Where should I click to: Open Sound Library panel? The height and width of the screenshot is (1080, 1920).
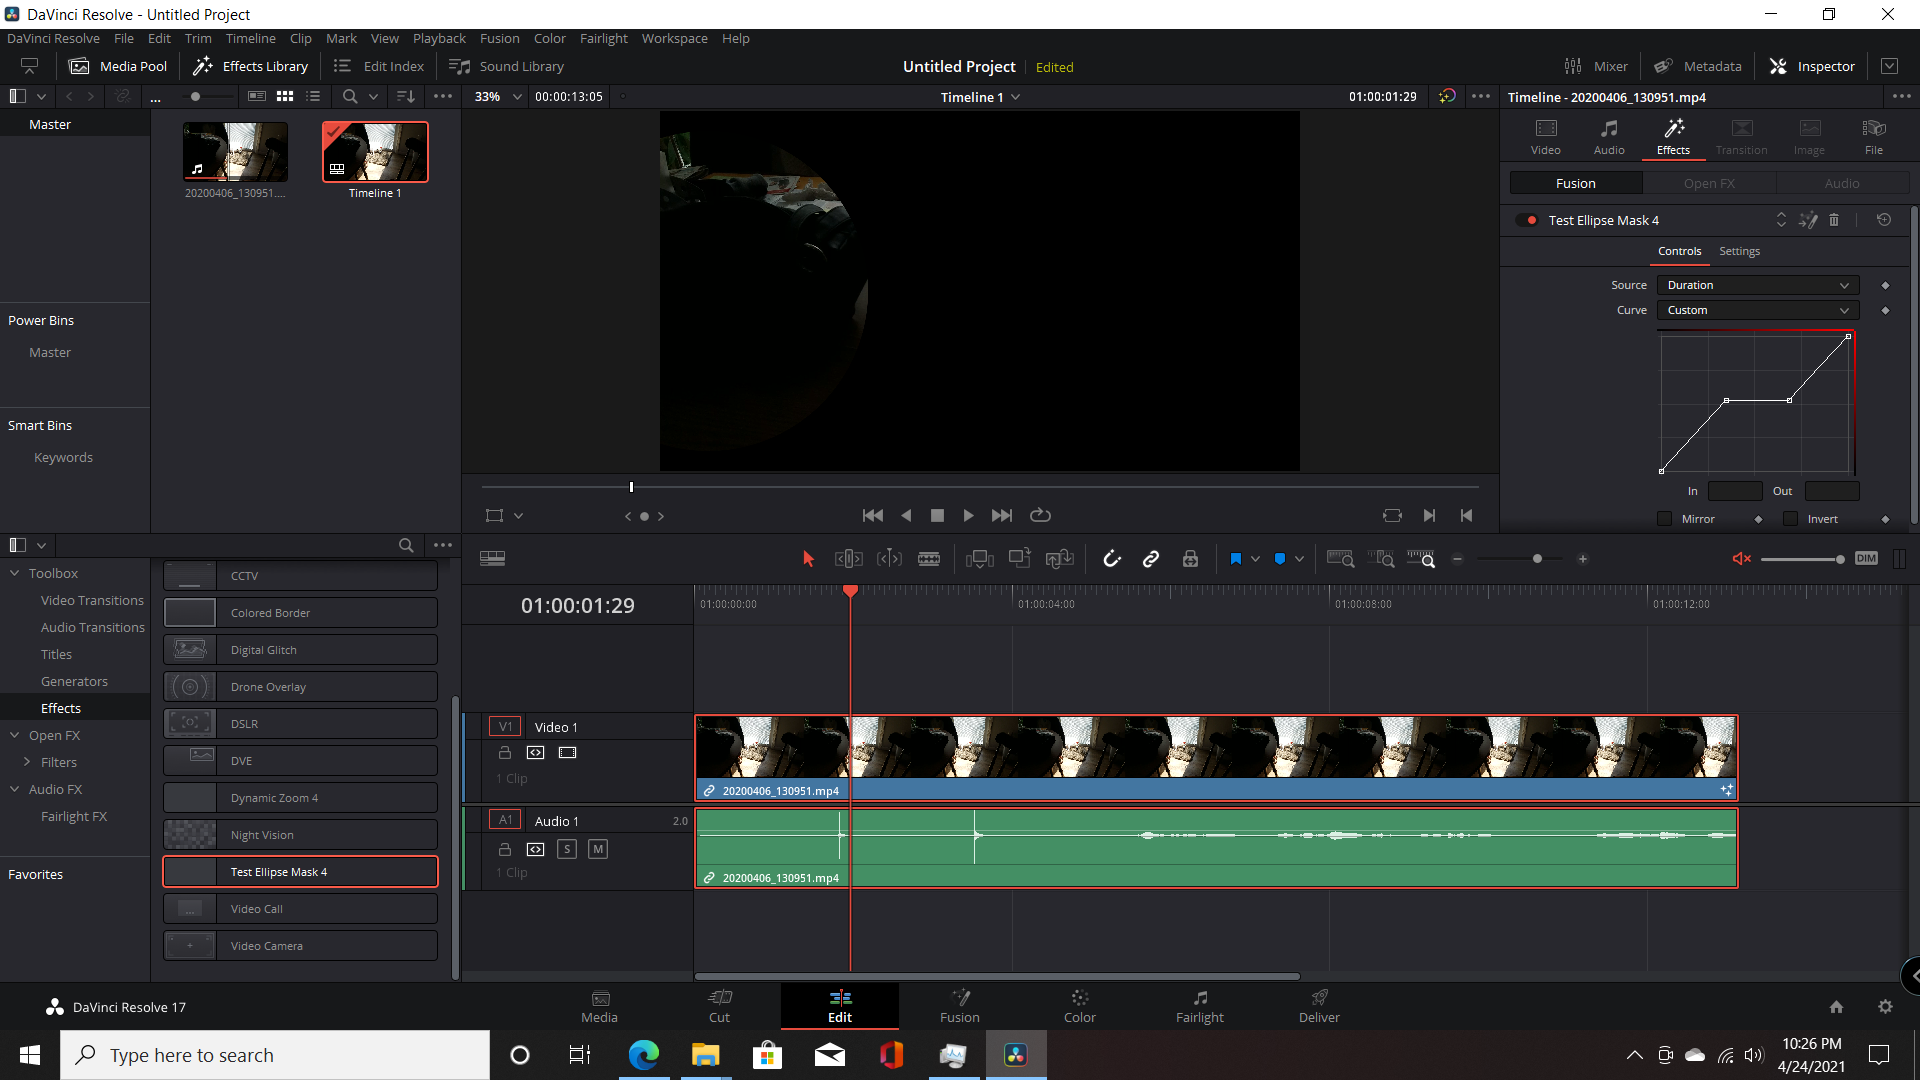[506, 66]
